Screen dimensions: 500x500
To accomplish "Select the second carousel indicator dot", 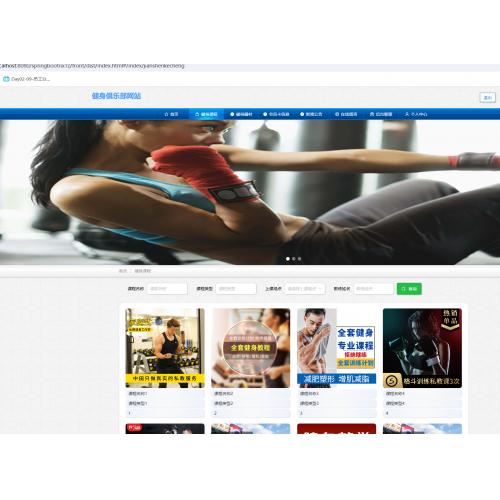I will (294, 259).
